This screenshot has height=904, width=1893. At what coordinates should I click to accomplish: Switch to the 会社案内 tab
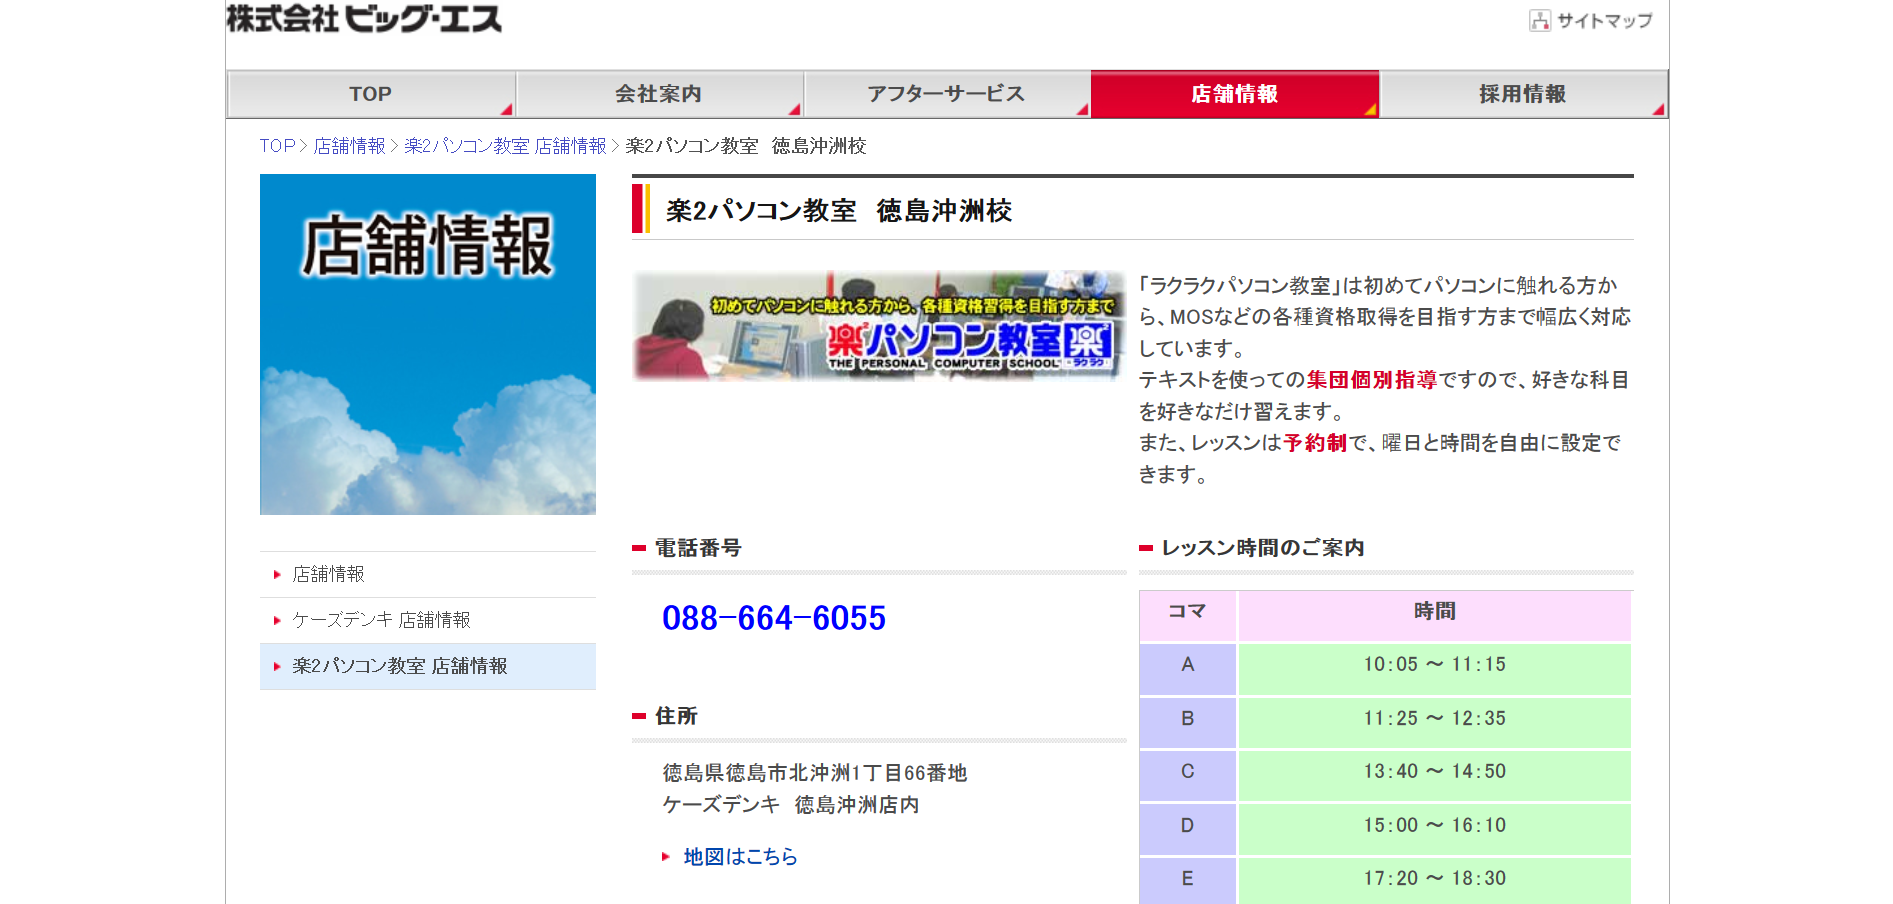[659, 93]
